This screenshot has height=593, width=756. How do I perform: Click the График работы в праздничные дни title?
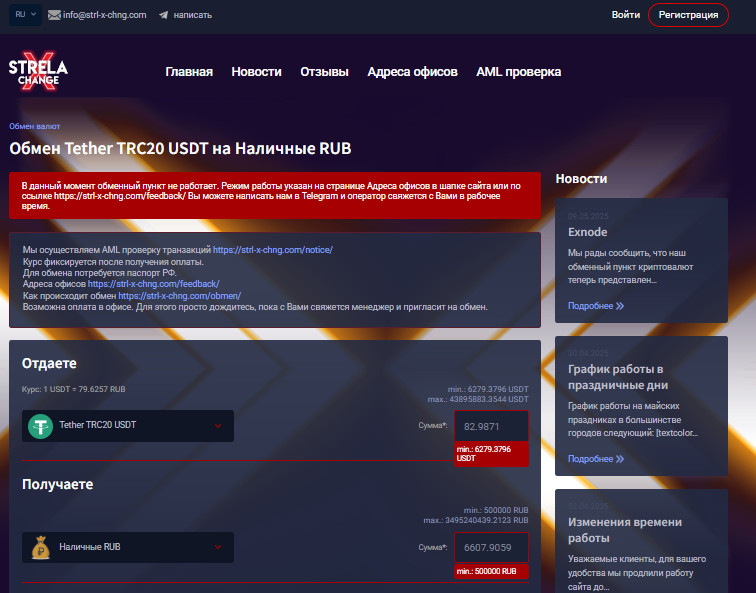tap(618, 377)
